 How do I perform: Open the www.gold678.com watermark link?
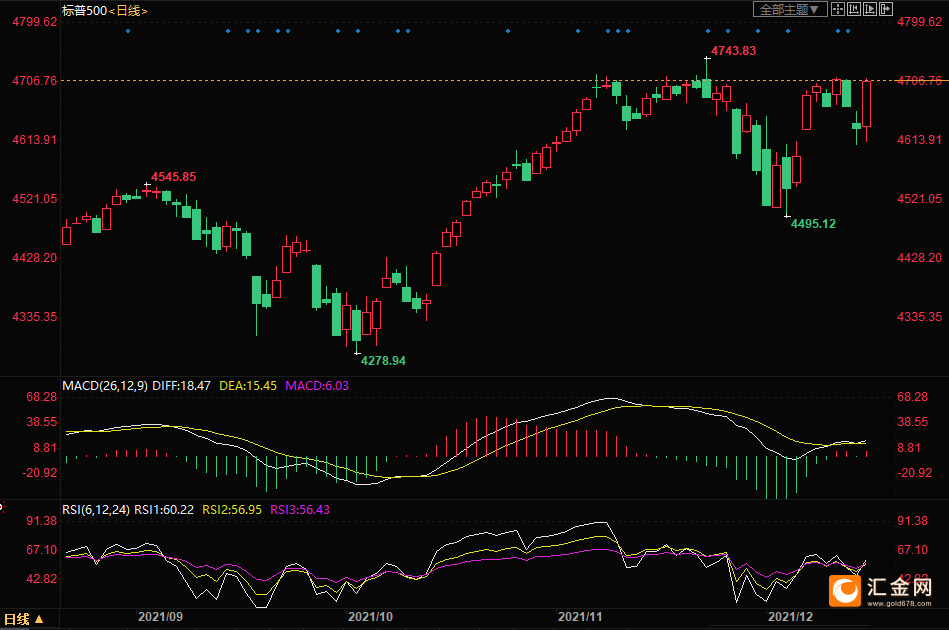pyautogui.click(x=899, y=603)
